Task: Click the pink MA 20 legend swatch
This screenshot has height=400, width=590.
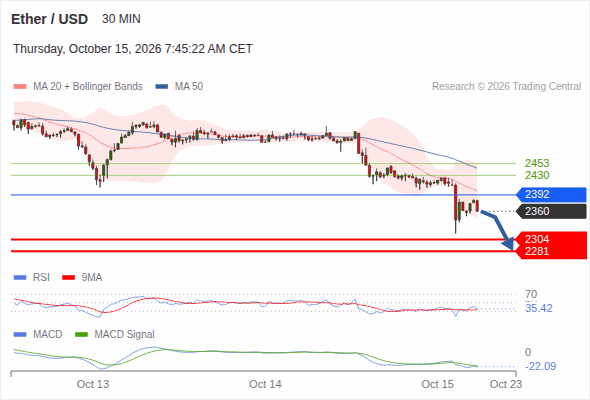Action: click(x=20, y=87)
